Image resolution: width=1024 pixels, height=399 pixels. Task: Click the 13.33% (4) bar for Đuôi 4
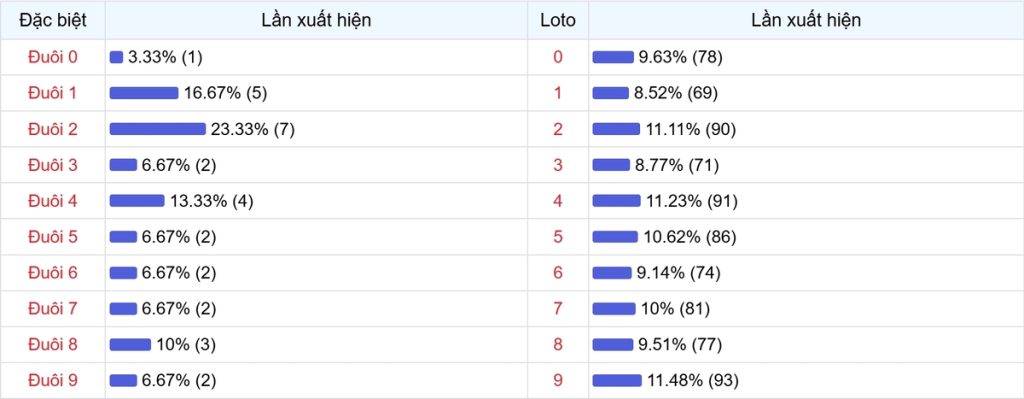click(137, 201)
